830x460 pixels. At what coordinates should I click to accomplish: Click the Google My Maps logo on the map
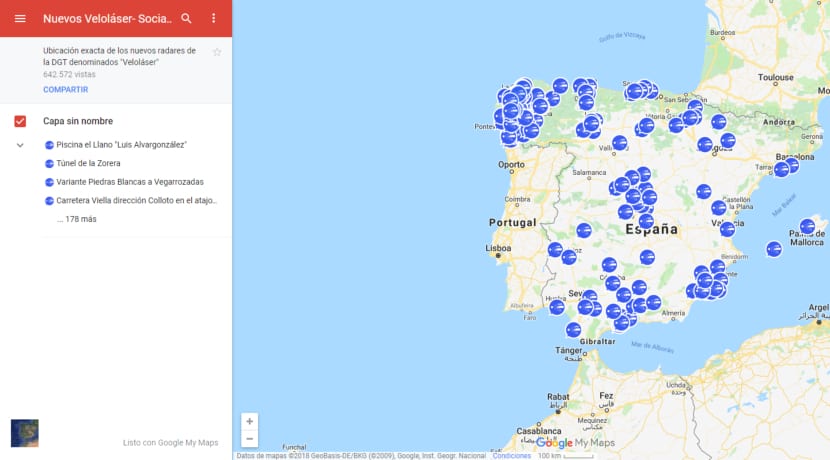(x=575, y=443)
